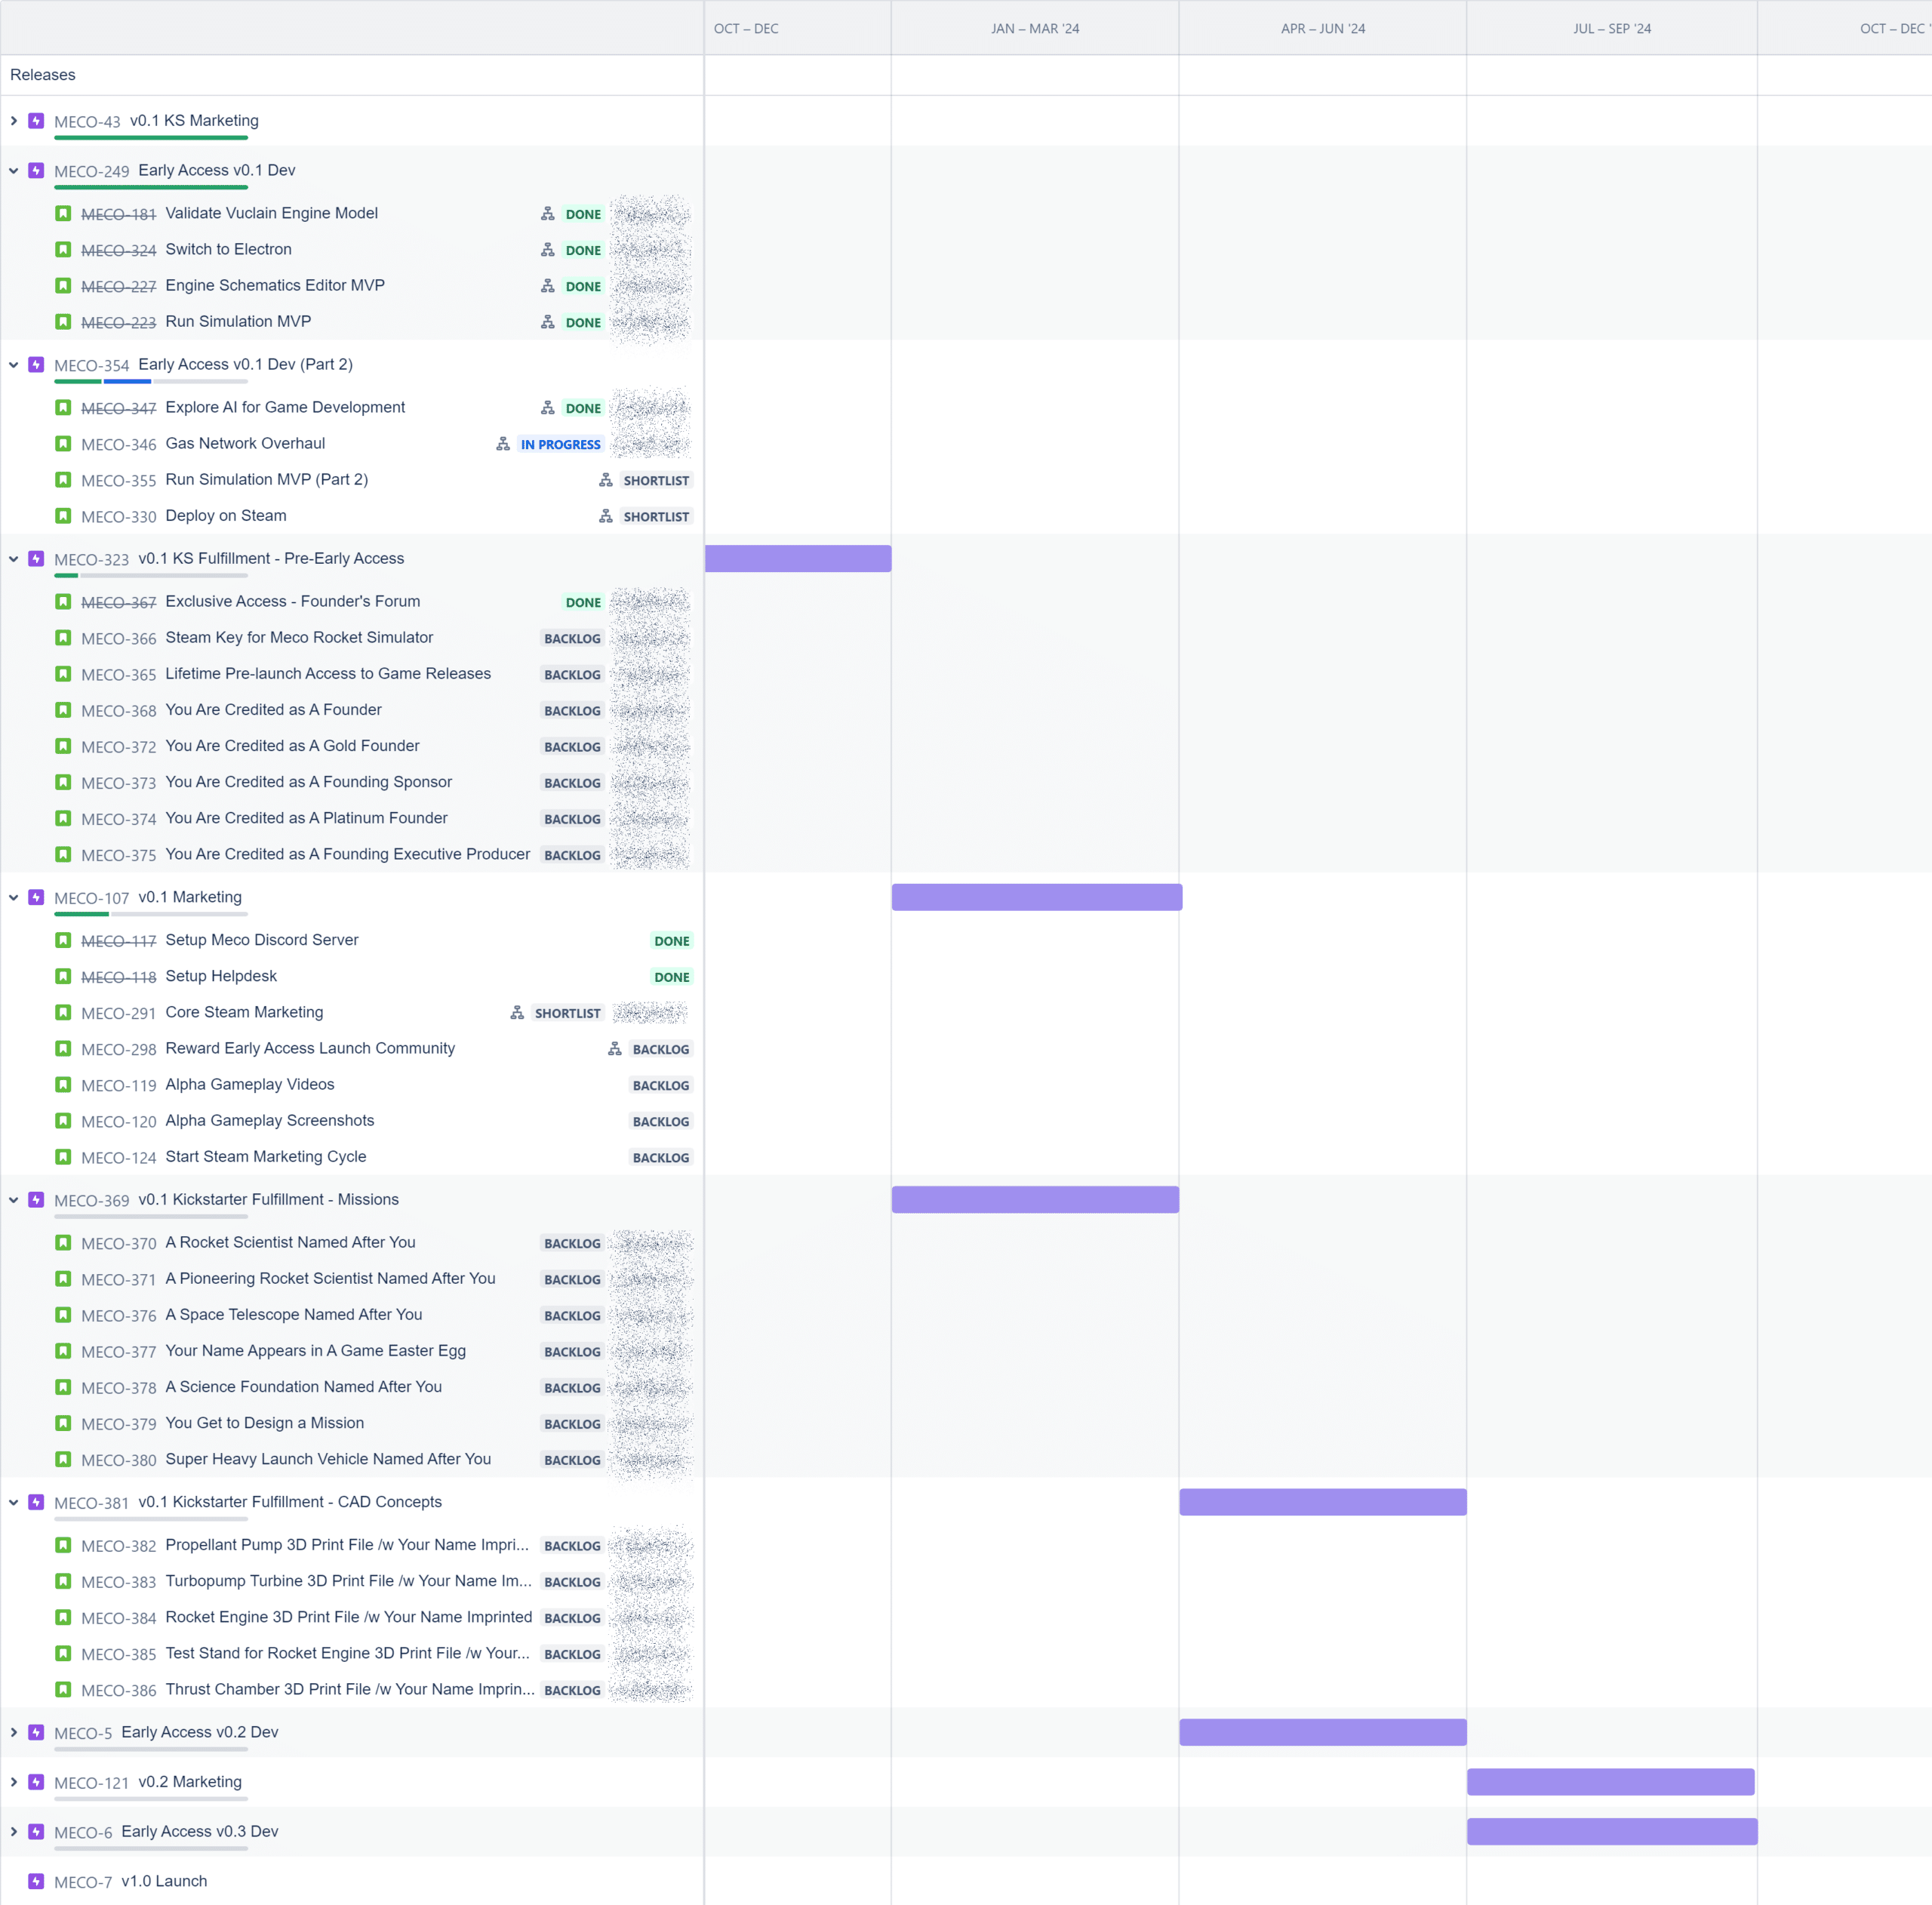Select the MECO-107 v0.1 Marketing timeline bar
The height and width of the screenshot is (1905, 1932).
click(x=1037, y=897)
